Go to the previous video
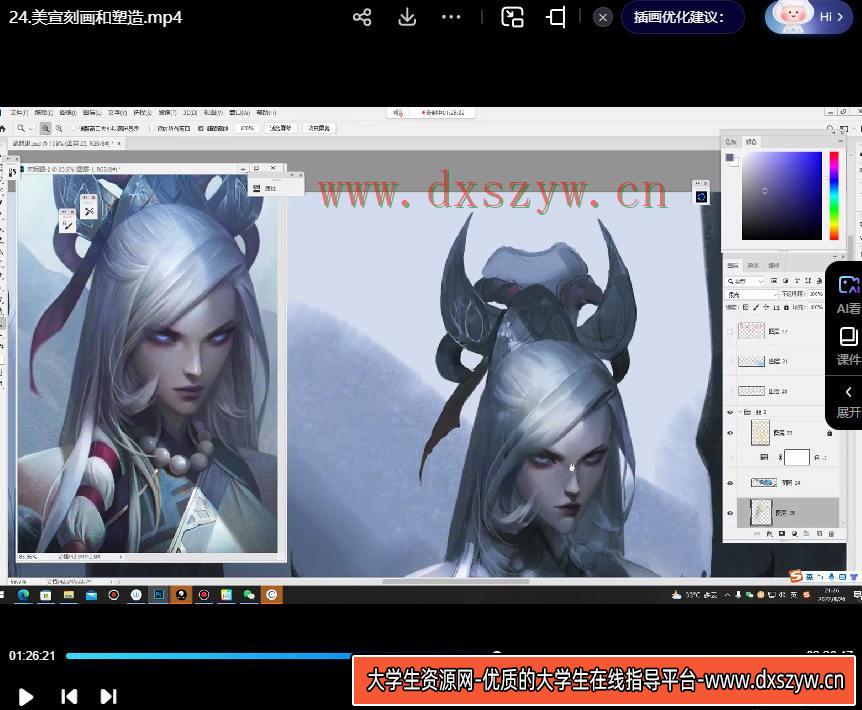Screen dimensions: 862x710 coord(69,697)
